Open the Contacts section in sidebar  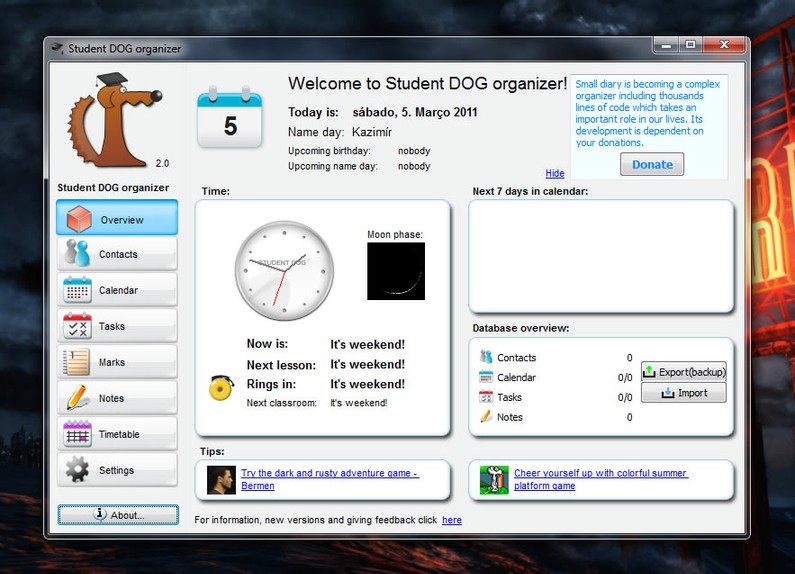pyautogui.click(x=117, y=254)
